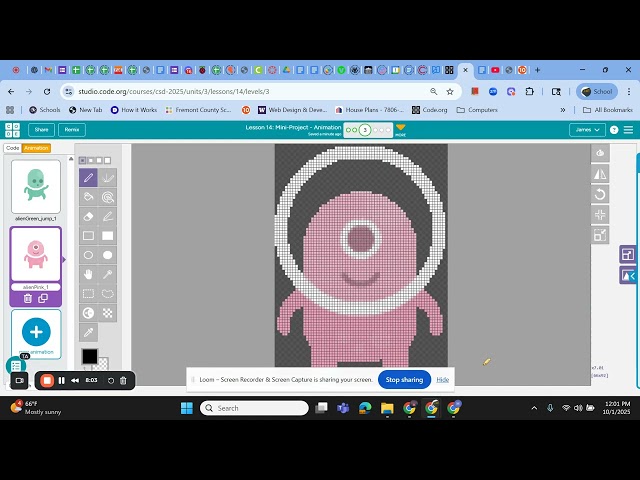The height and width of the screenshot is (480, 640).
Task: Center the sprite with the crosshair icon
Action: (x=600, y=215)
